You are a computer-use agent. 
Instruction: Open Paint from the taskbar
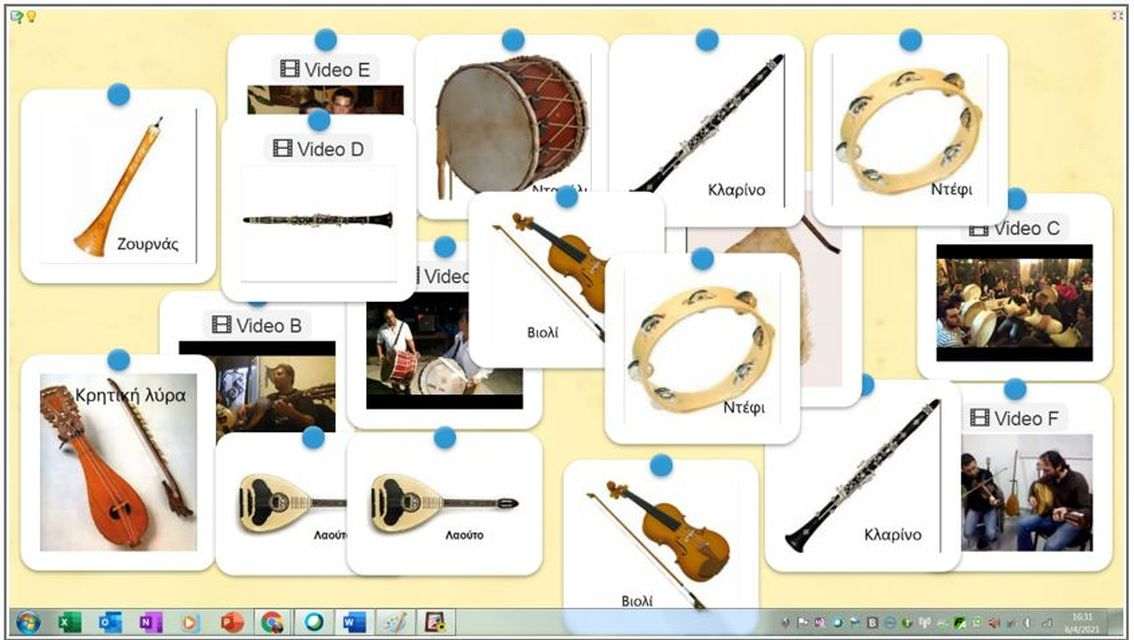[x=394, y=622]
